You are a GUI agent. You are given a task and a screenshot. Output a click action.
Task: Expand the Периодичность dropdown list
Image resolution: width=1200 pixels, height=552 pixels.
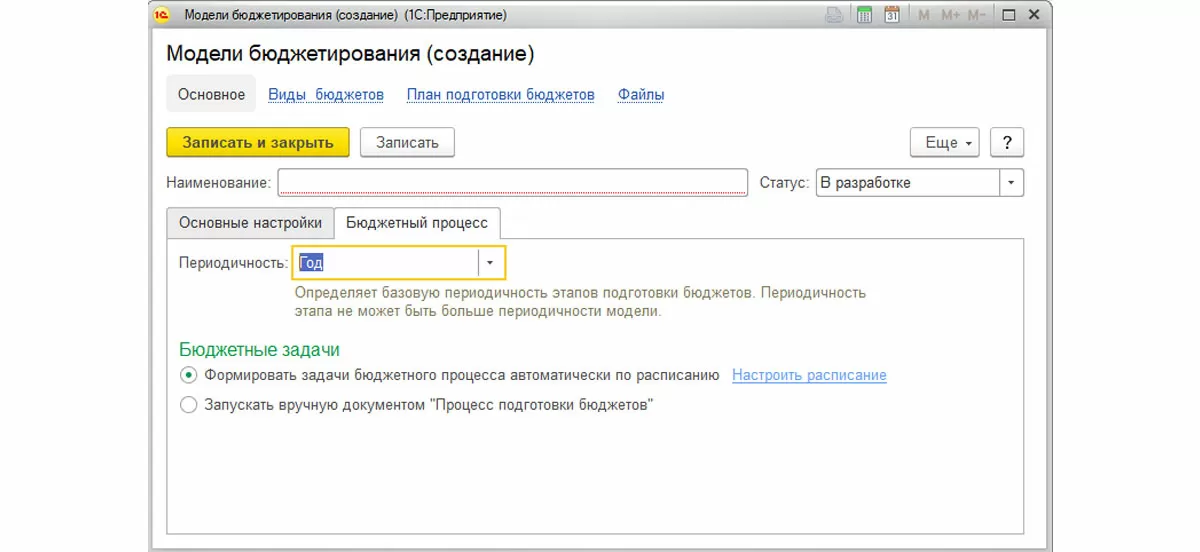click(x=490, y=263)
